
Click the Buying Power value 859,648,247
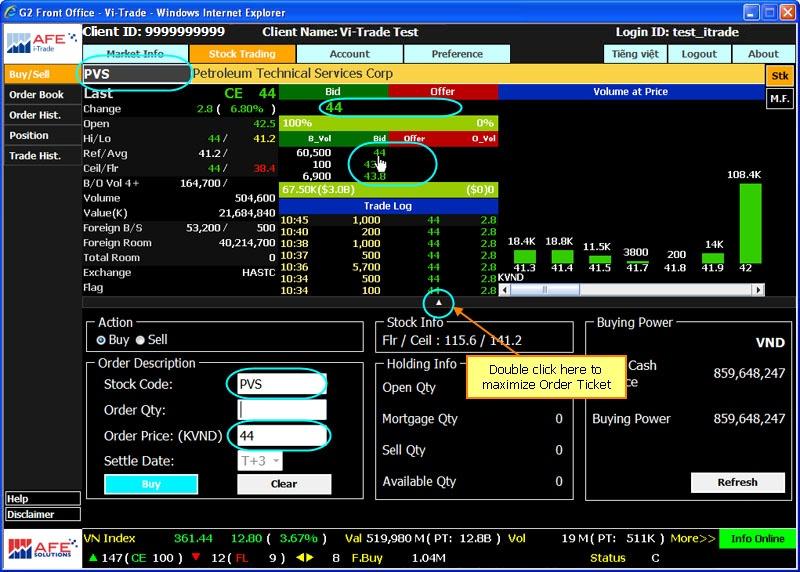(749, 419)
